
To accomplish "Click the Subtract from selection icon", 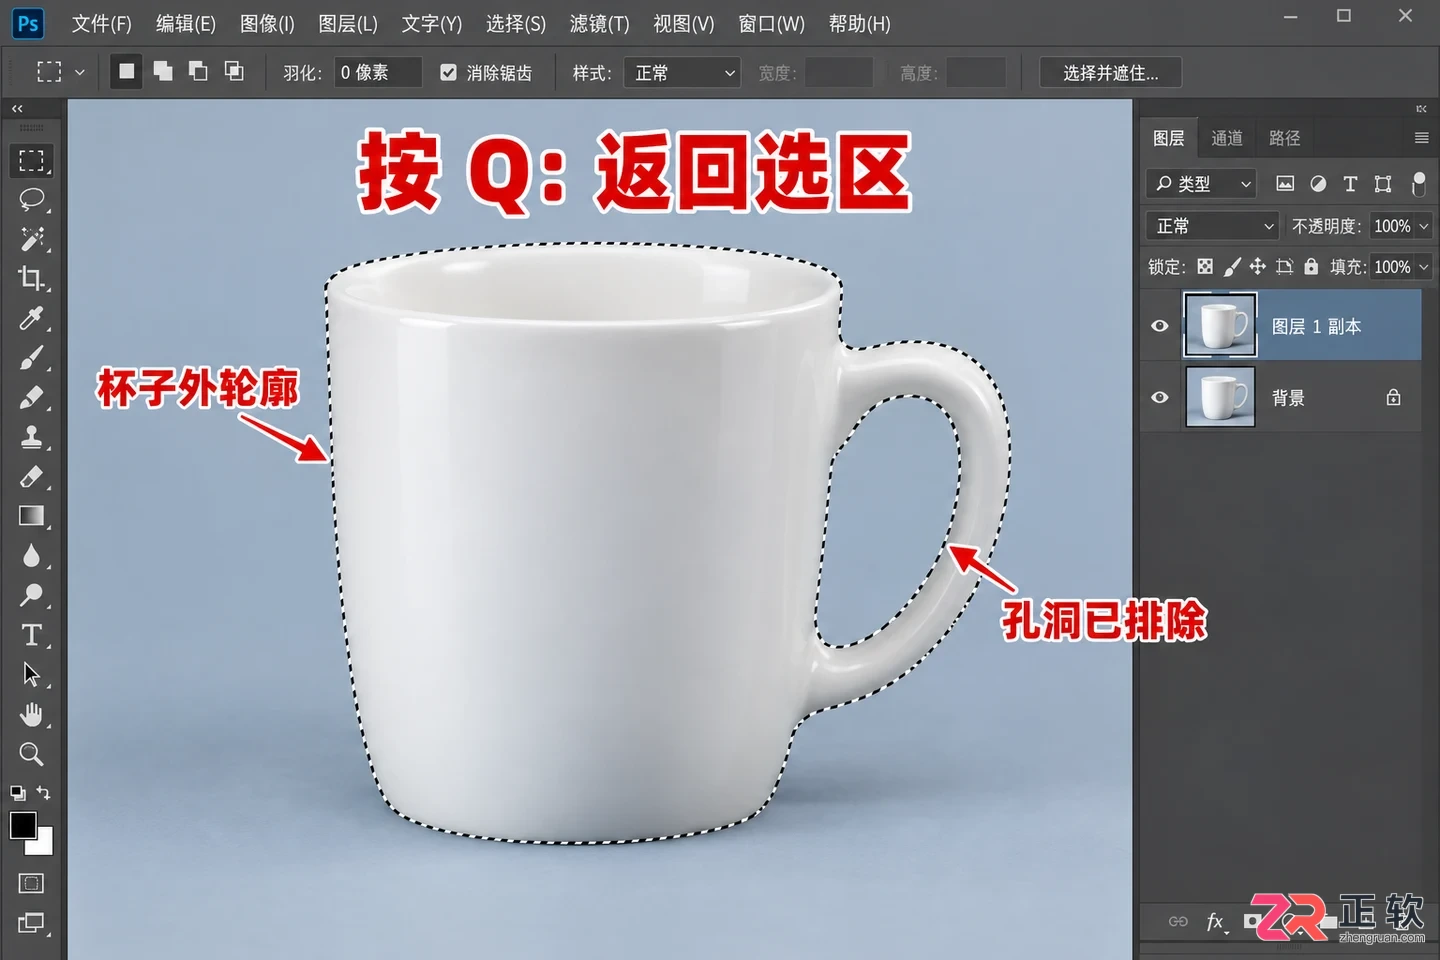I will tap(198, 72).
